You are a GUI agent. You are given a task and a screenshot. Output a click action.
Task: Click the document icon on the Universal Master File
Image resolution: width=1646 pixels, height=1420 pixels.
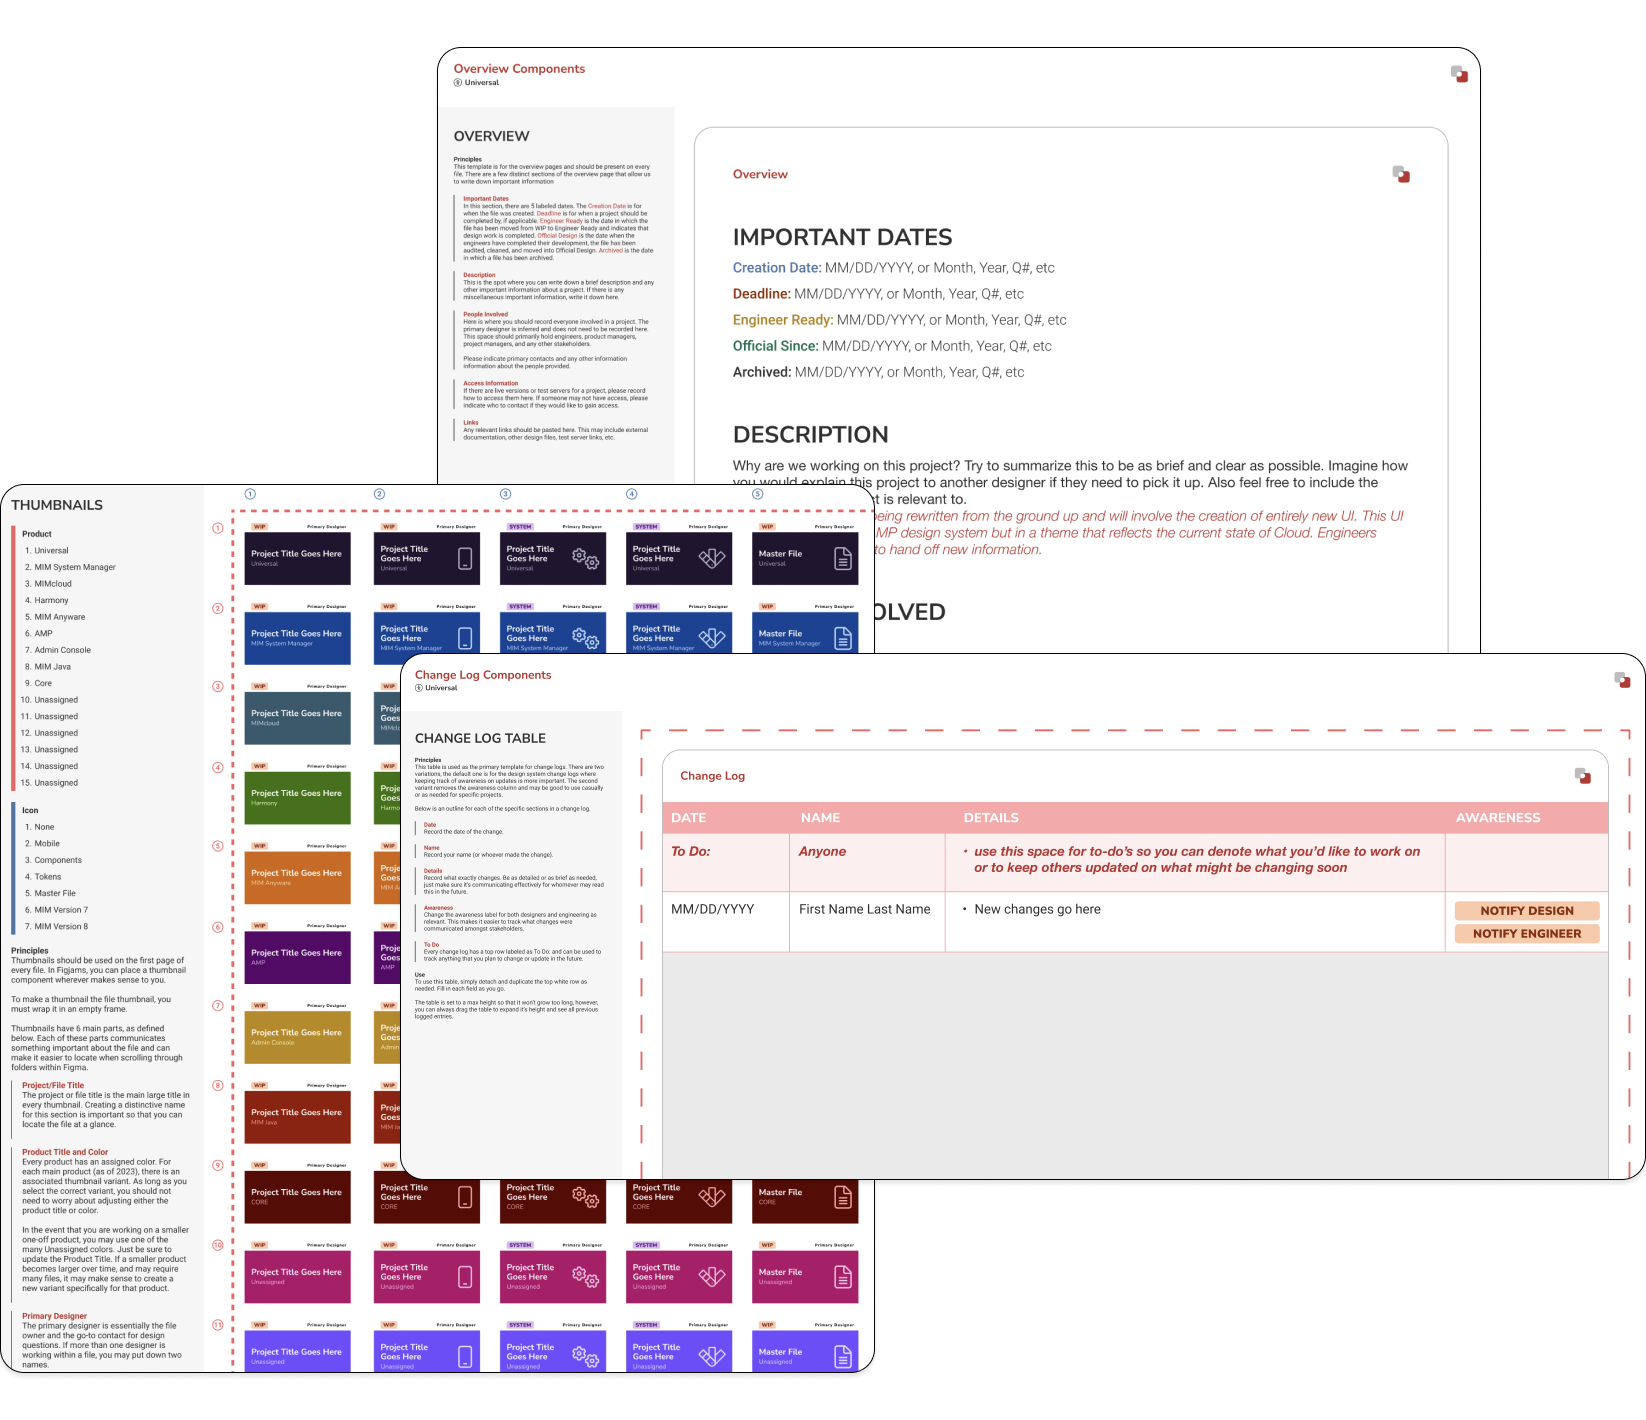pyautogui.click(x=843, y=559)
